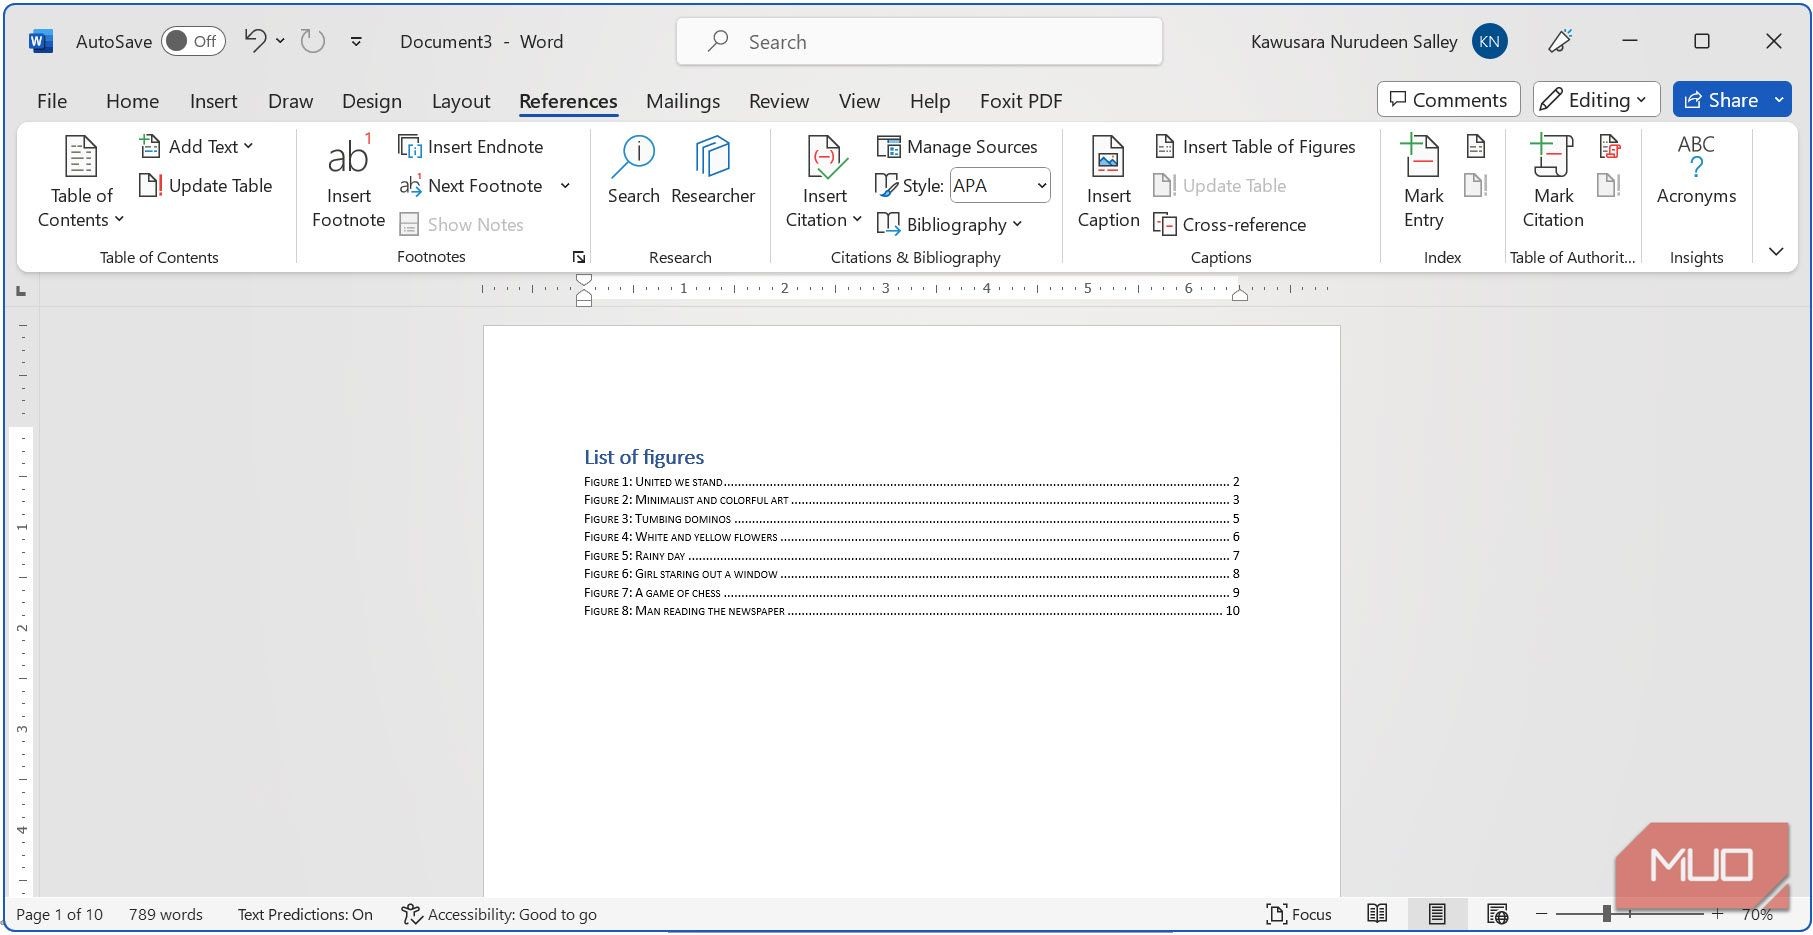Open Cross-reference dialog

click(1230, 224)
